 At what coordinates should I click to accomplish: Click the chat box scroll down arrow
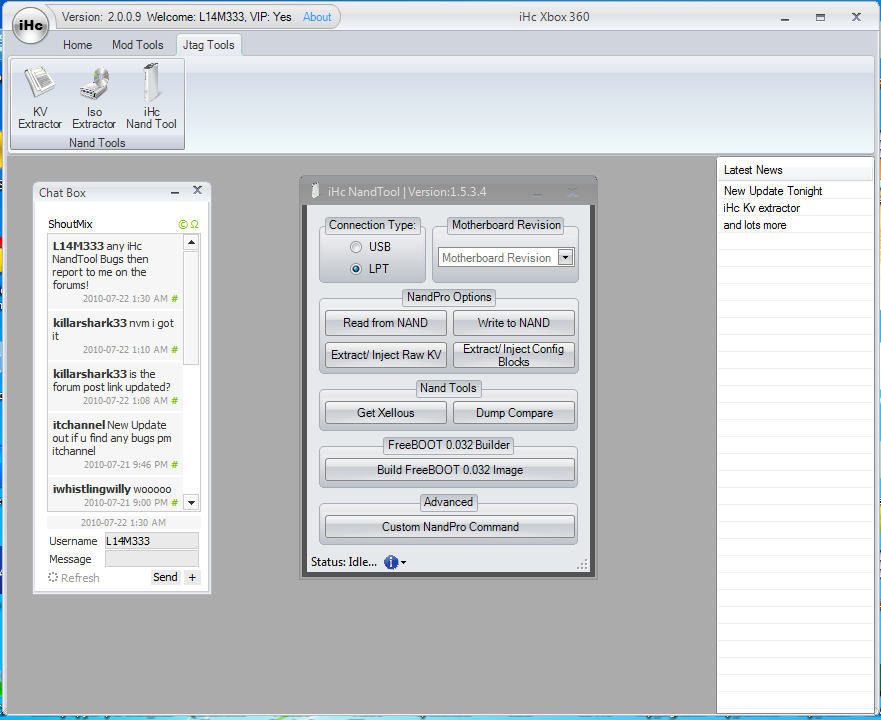point(191,502)
